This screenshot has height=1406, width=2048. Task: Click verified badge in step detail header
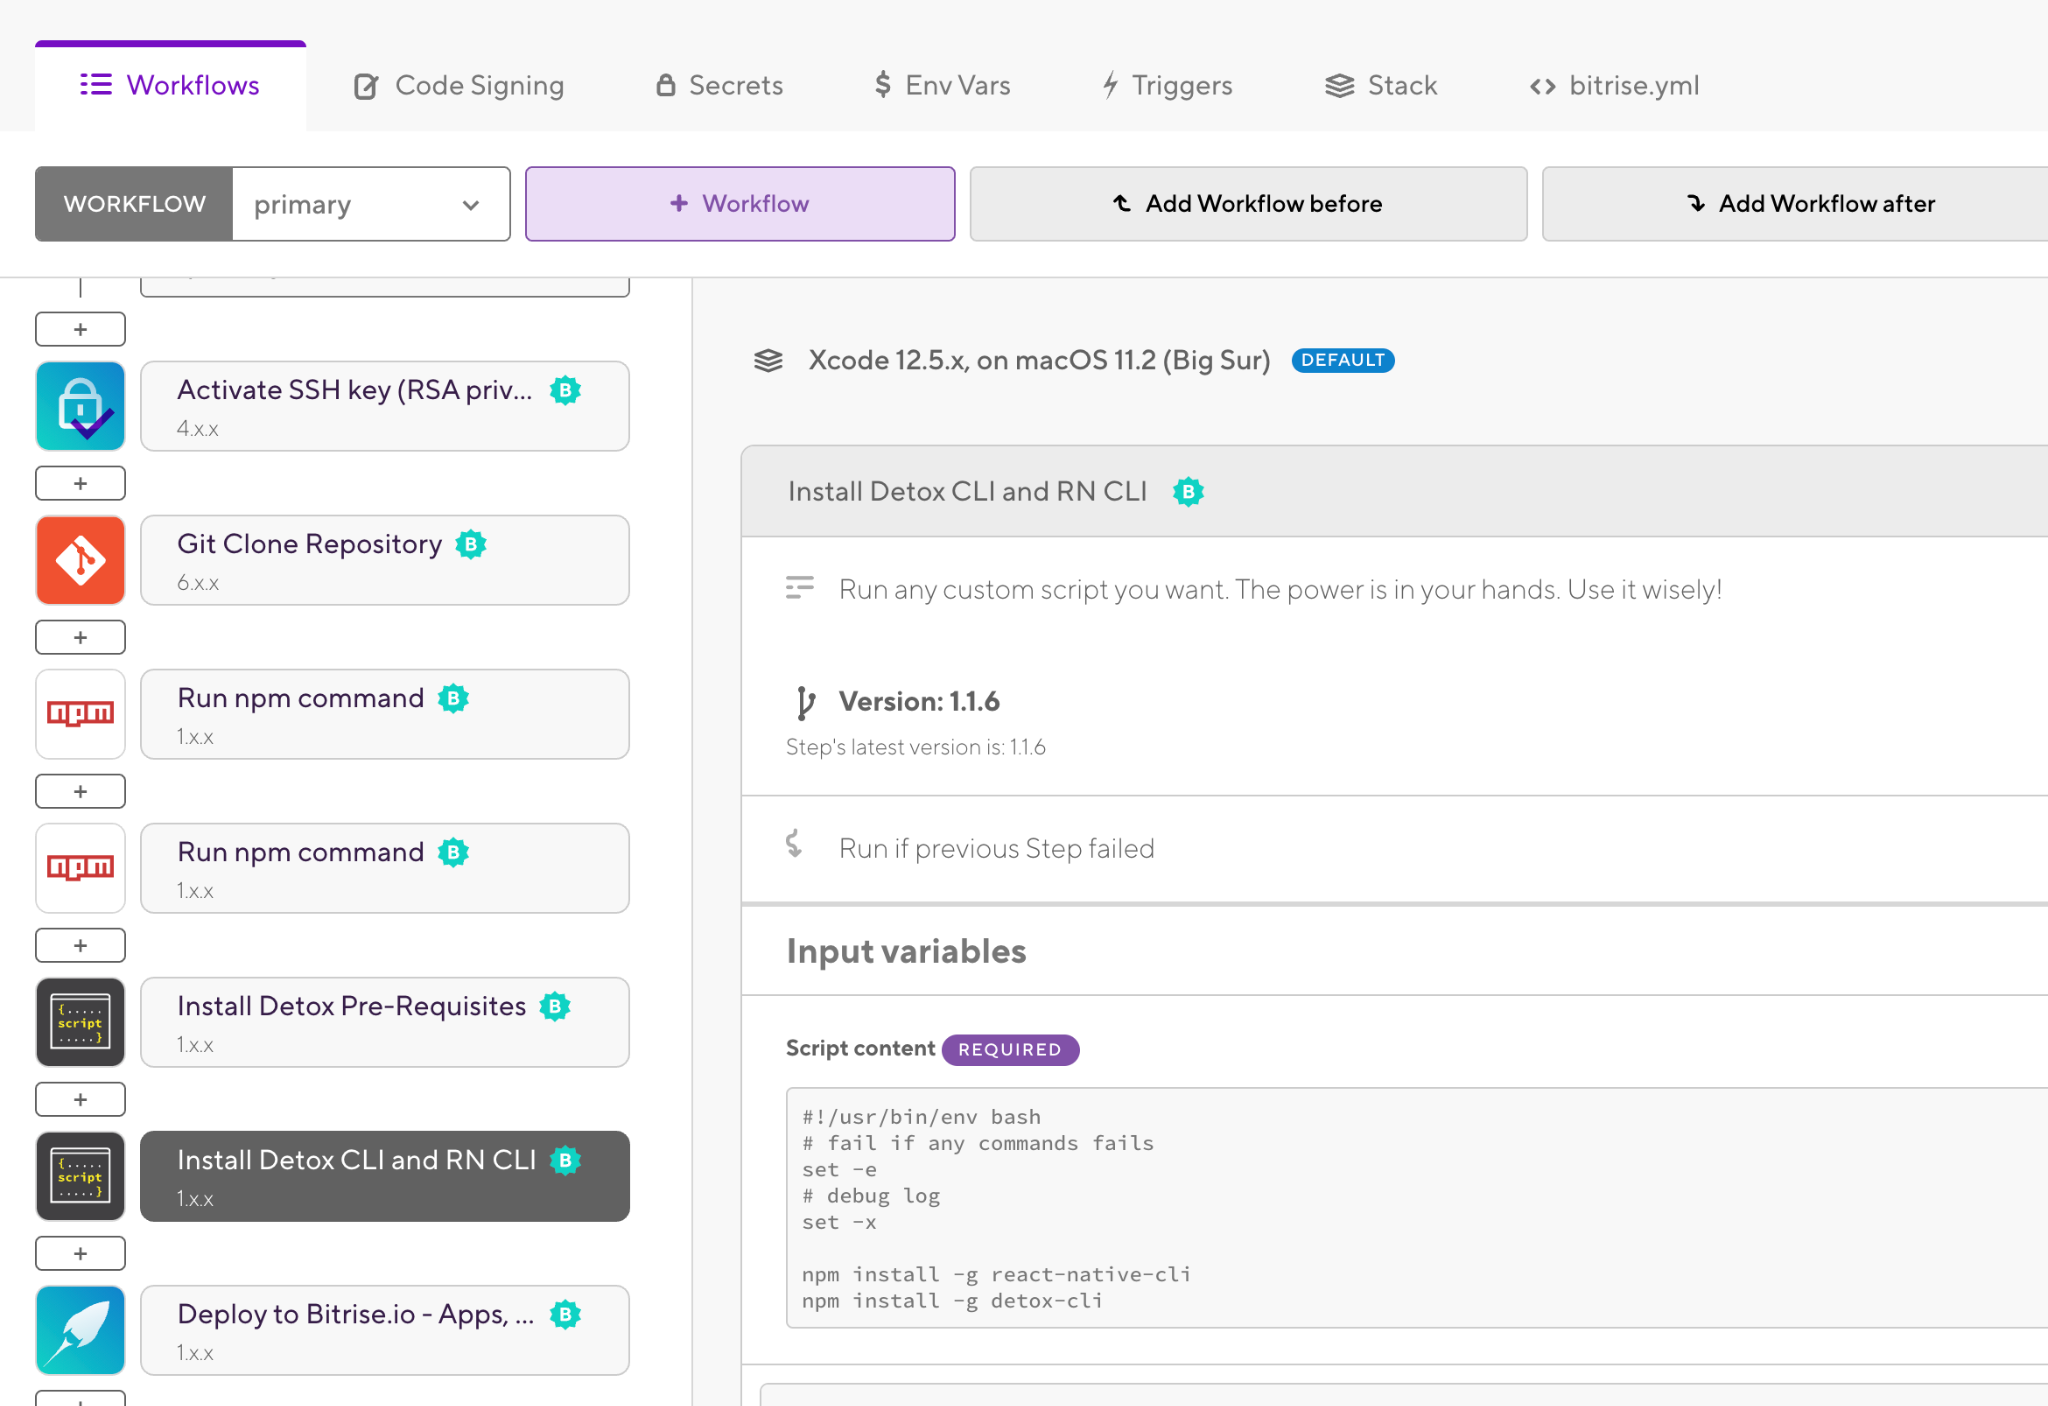click(x=1188, y=491)
